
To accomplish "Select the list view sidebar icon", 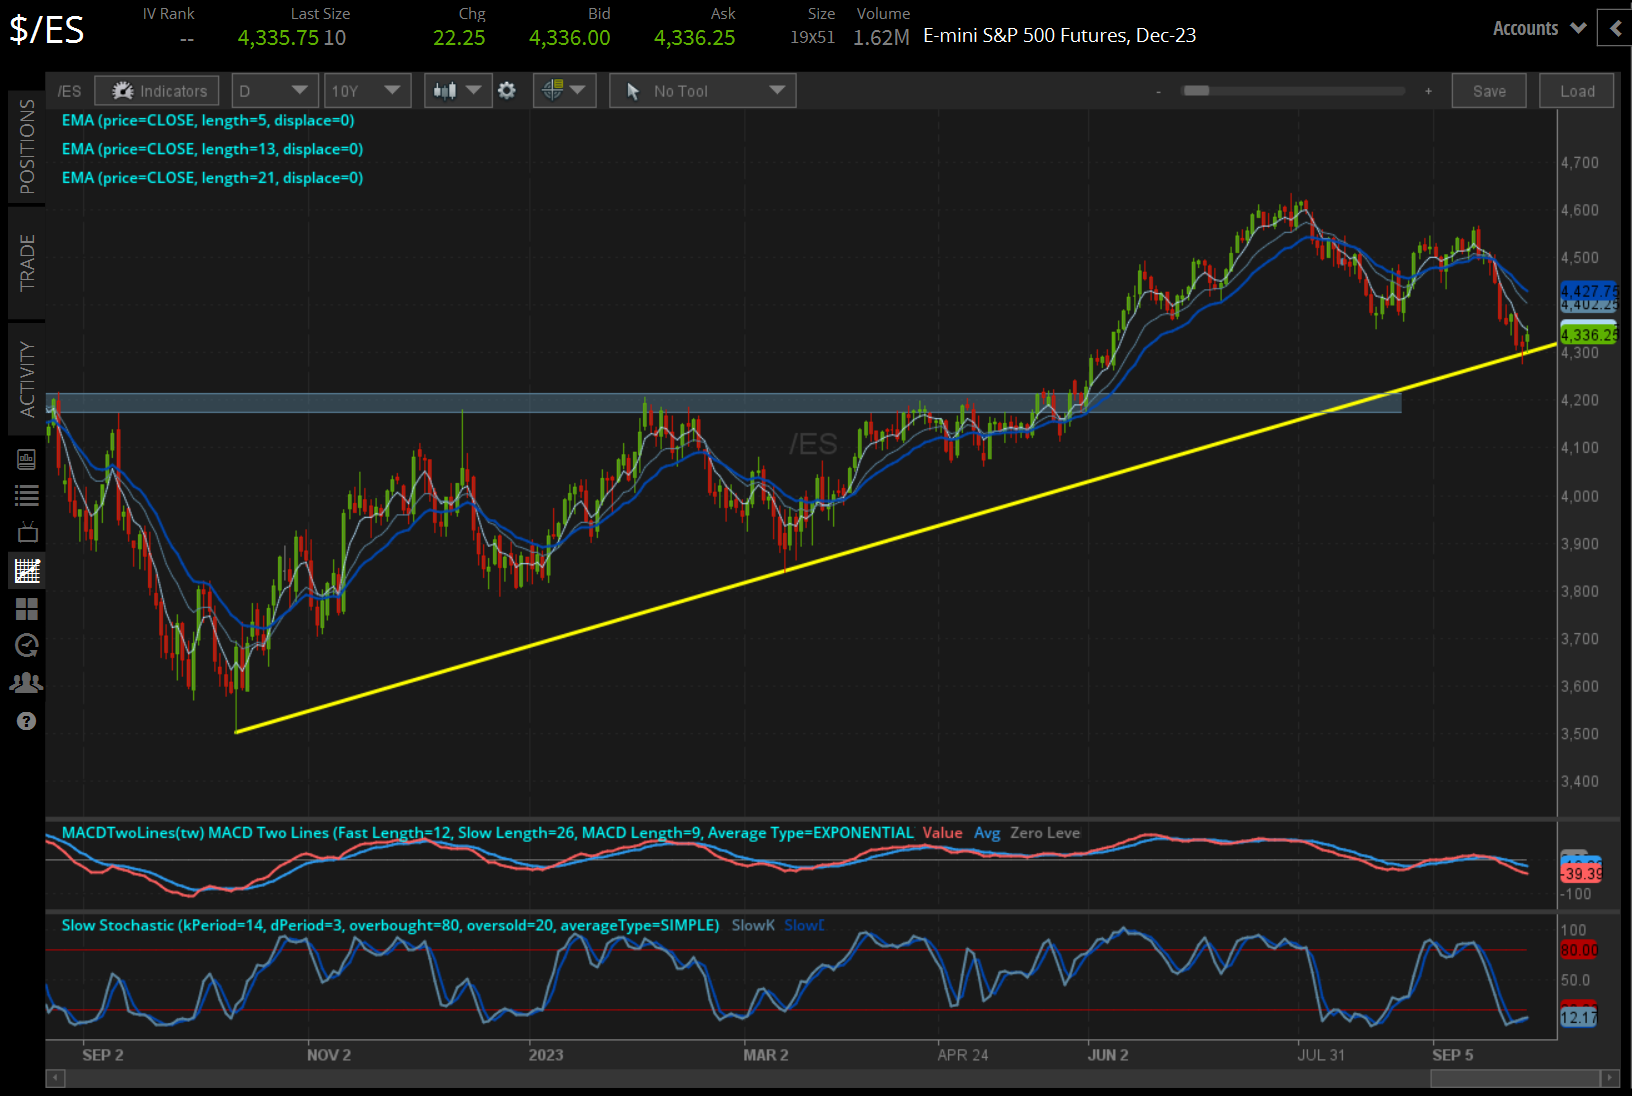I will click(27, 495).
